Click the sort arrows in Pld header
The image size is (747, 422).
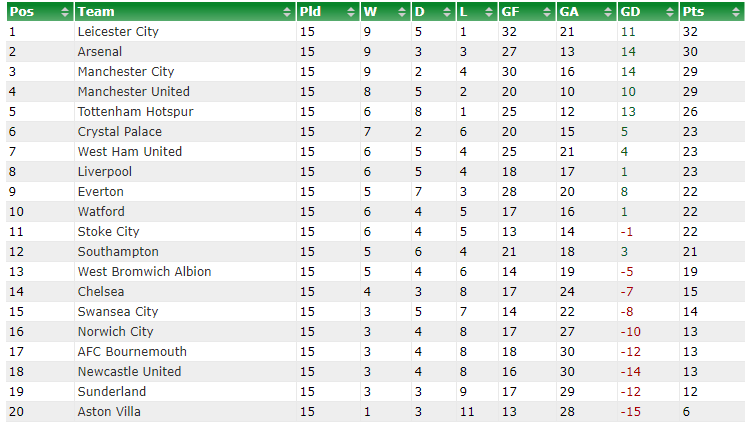[351, 12]
